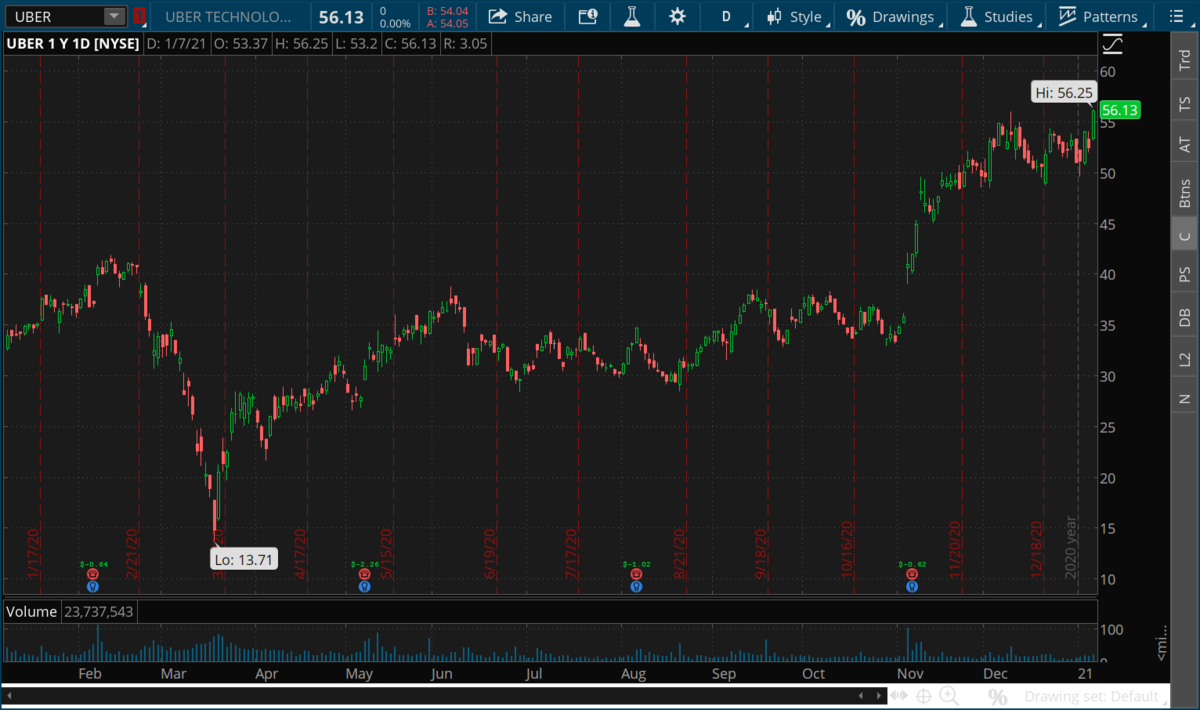Viewport: 1200px width, 710px height.
Task: Click the $-1.02 earnings estimate label
Action: [637, 565]
